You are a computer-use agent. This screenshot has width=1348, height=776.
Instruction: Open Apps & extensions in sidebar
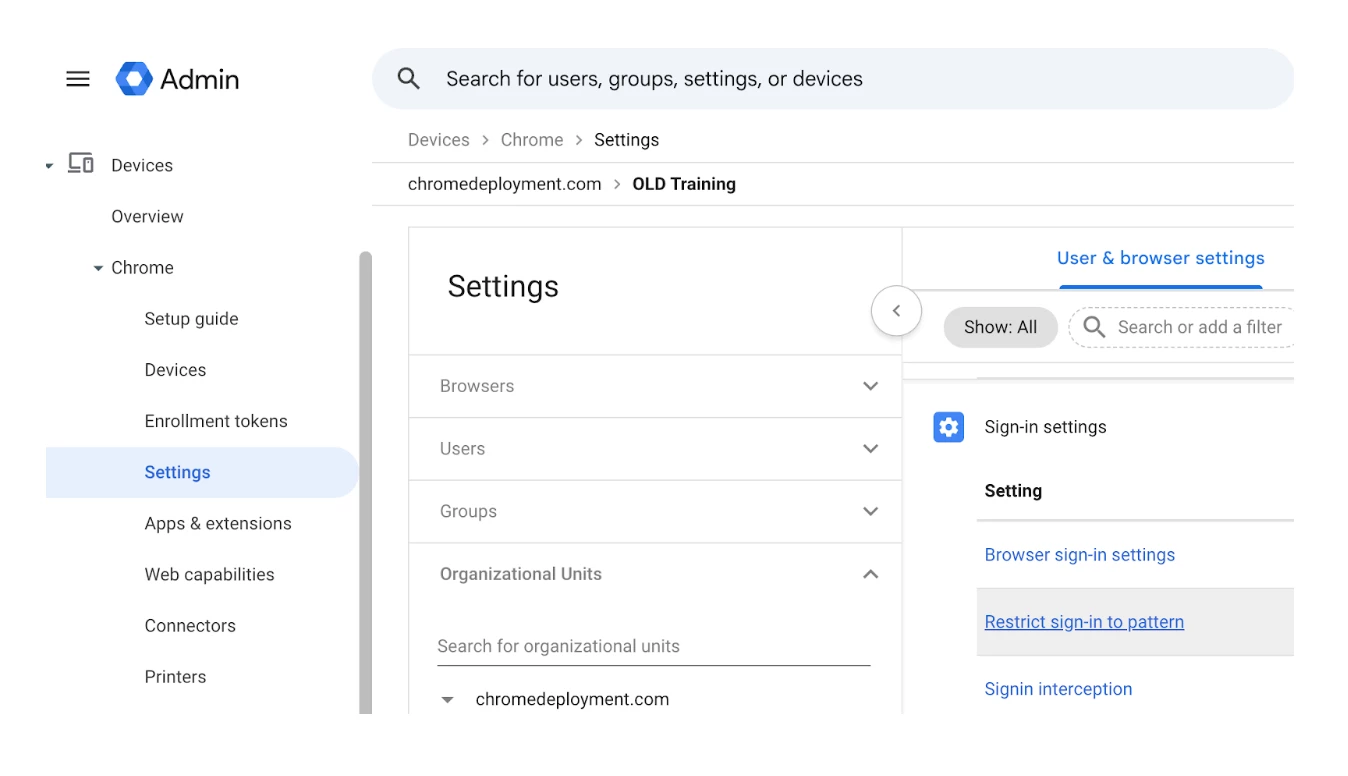pos(218,523)
